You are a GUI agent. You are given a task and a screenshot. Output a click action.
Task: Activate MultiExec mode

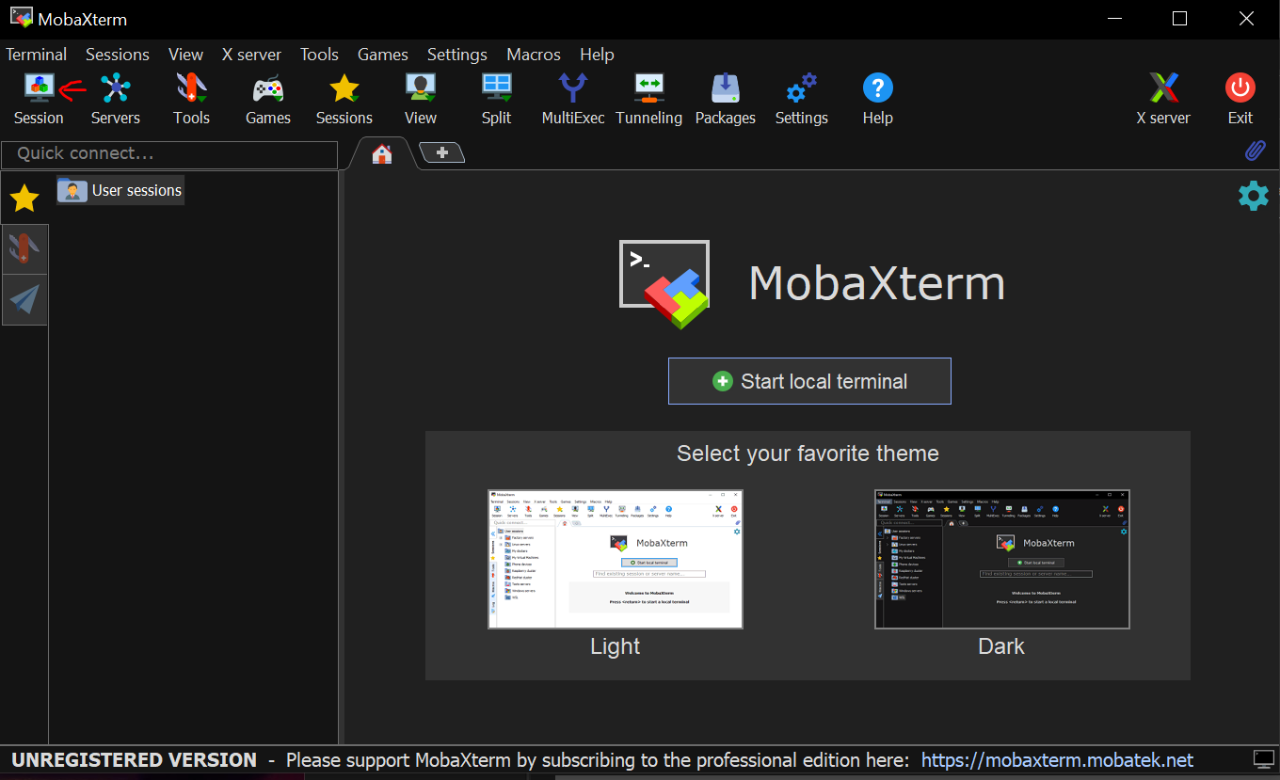click(x=572, y=95)
